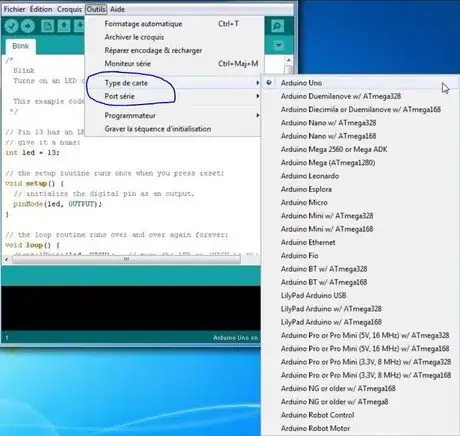Click the black console output area
Image resolution: width=460 pixels, height=436 pixels.
[131, 308]
